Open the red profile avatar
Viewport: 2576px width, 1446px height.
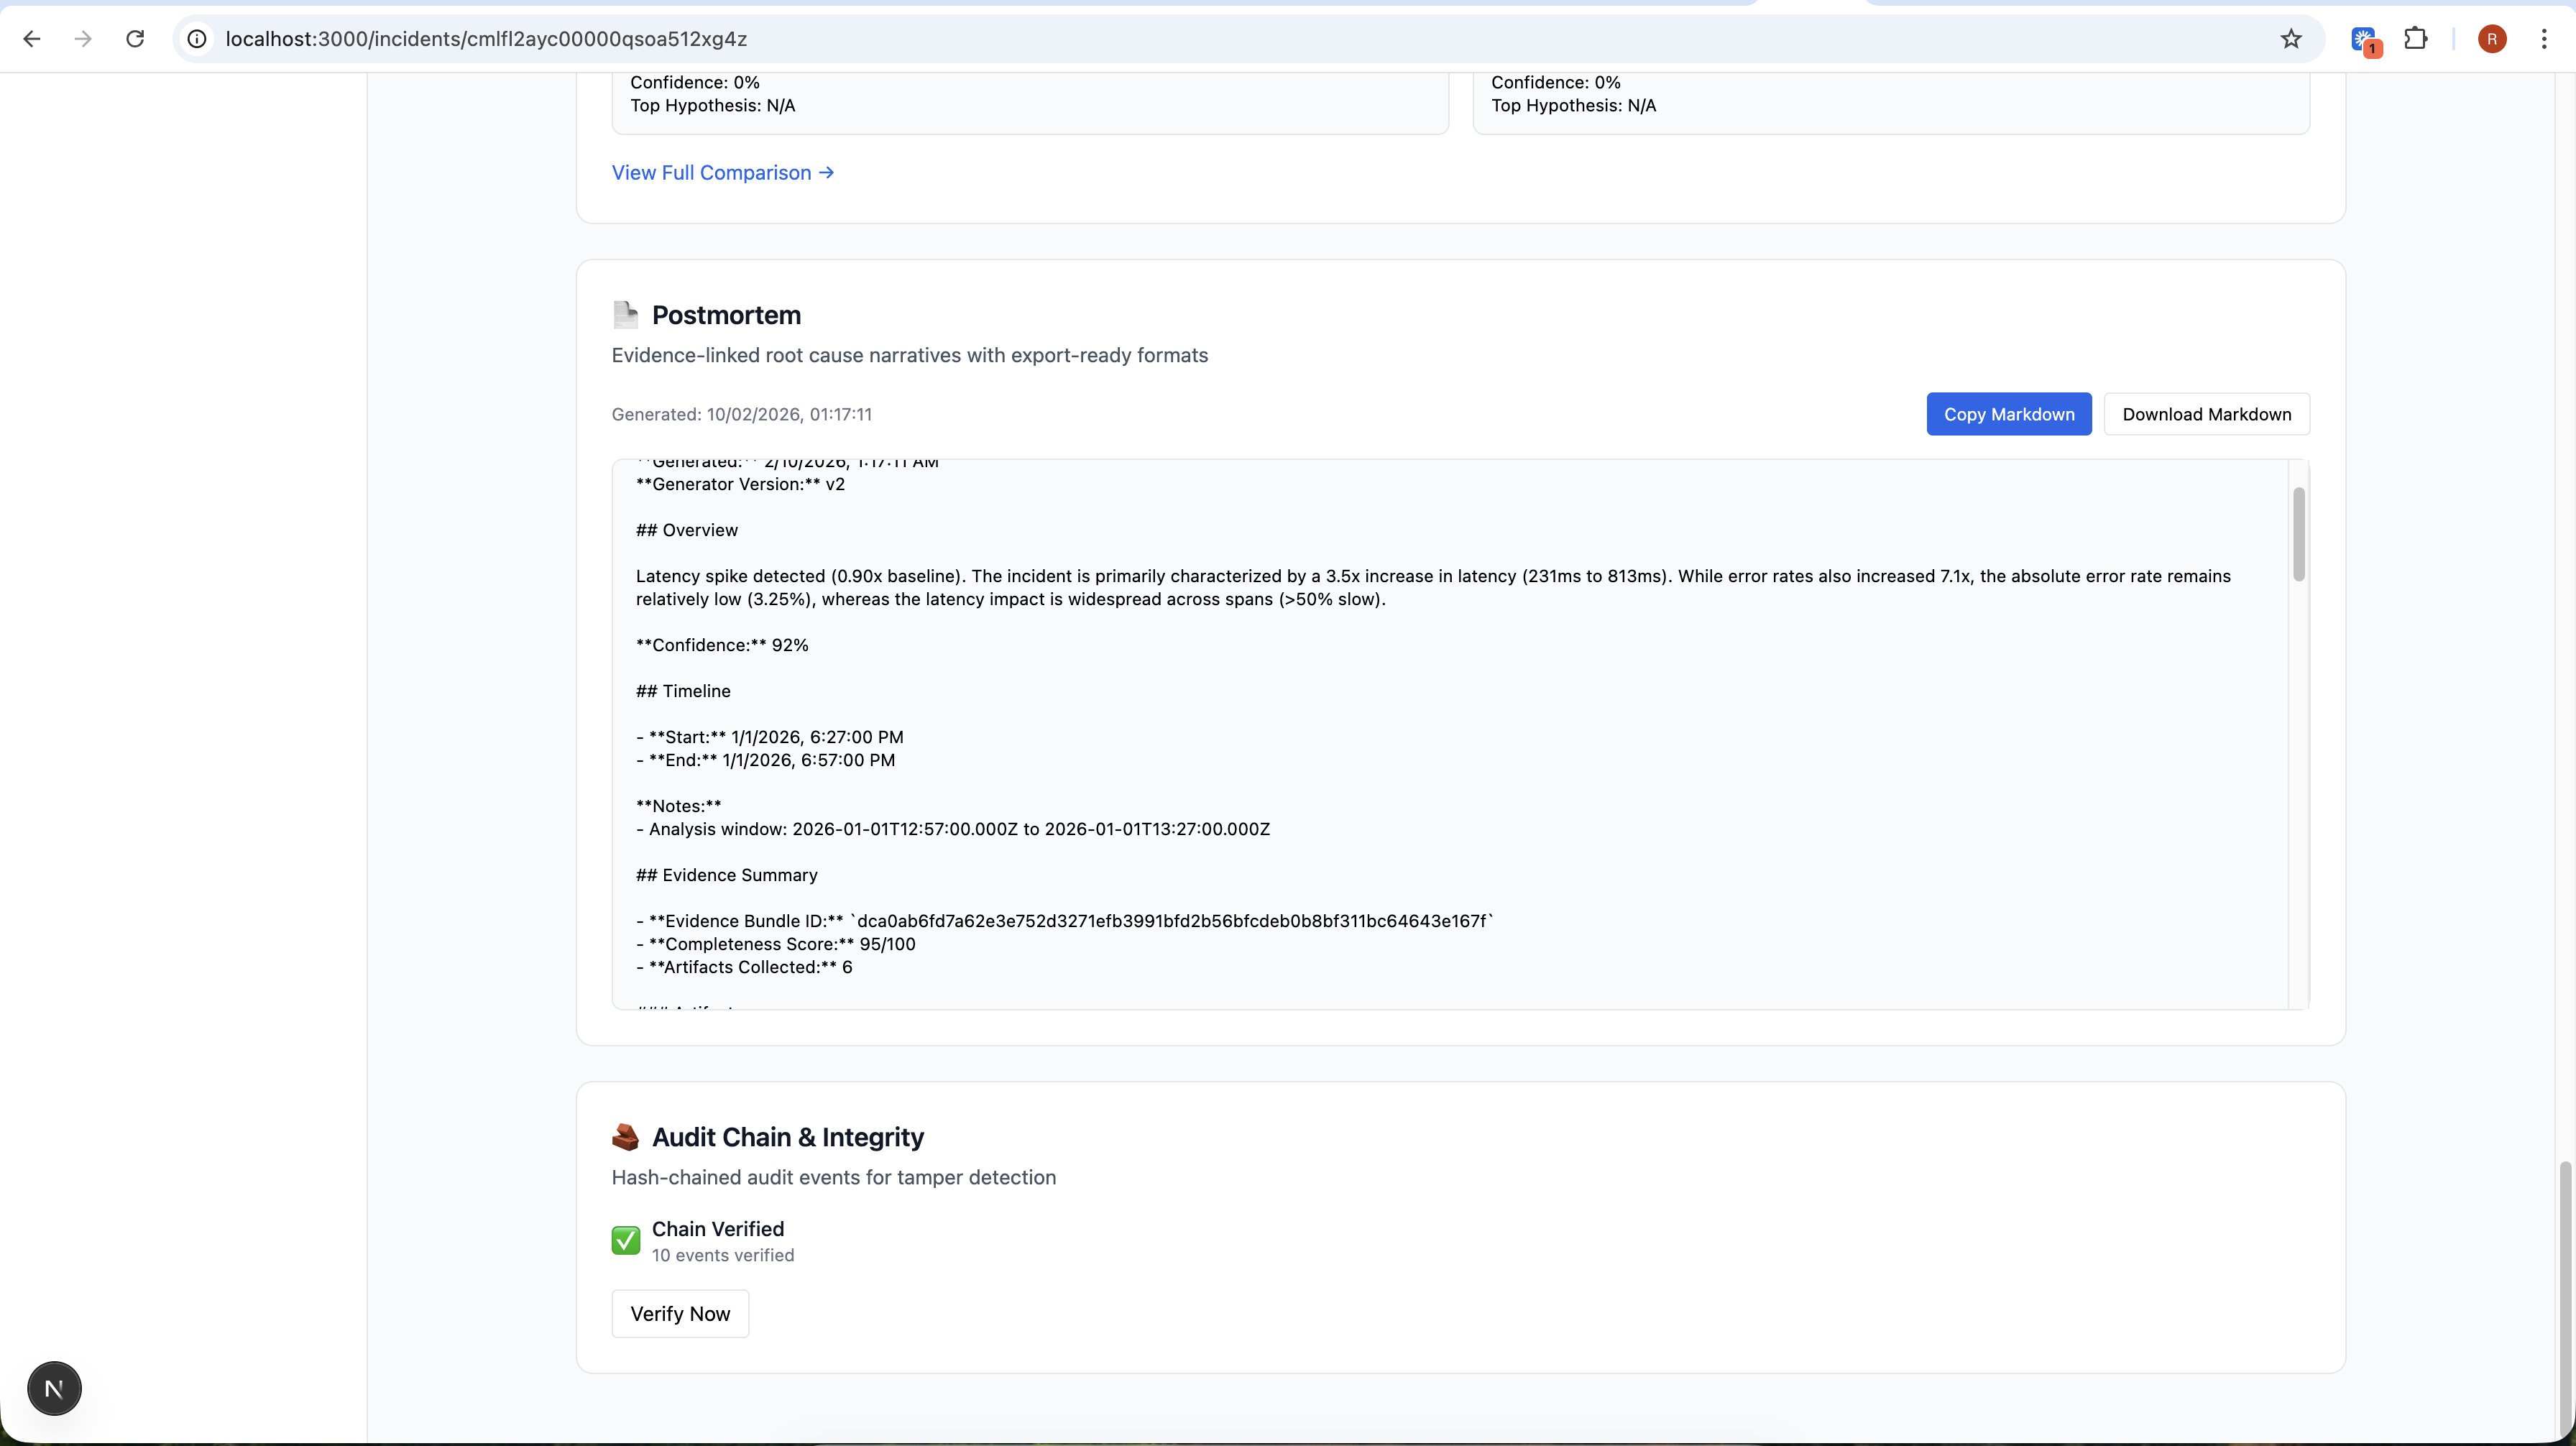click(x=2492, y=39)
